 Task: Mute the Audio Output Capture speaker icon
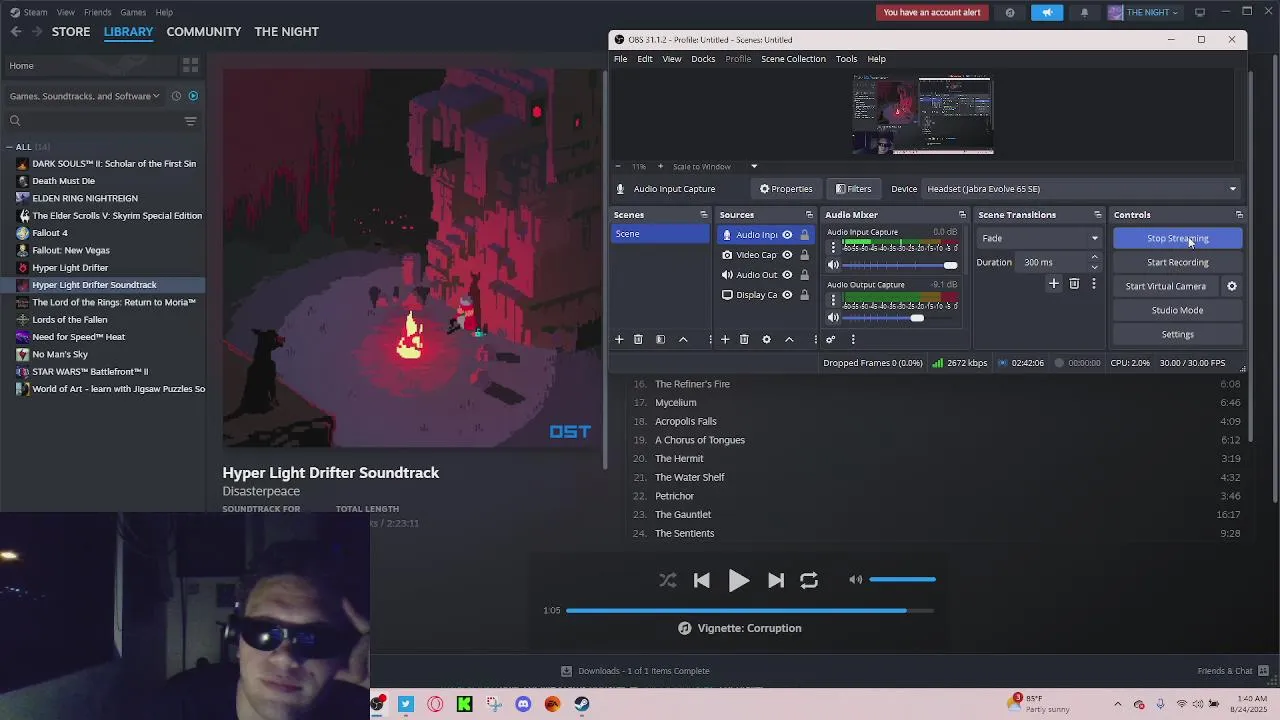click(x=833, y=318)
